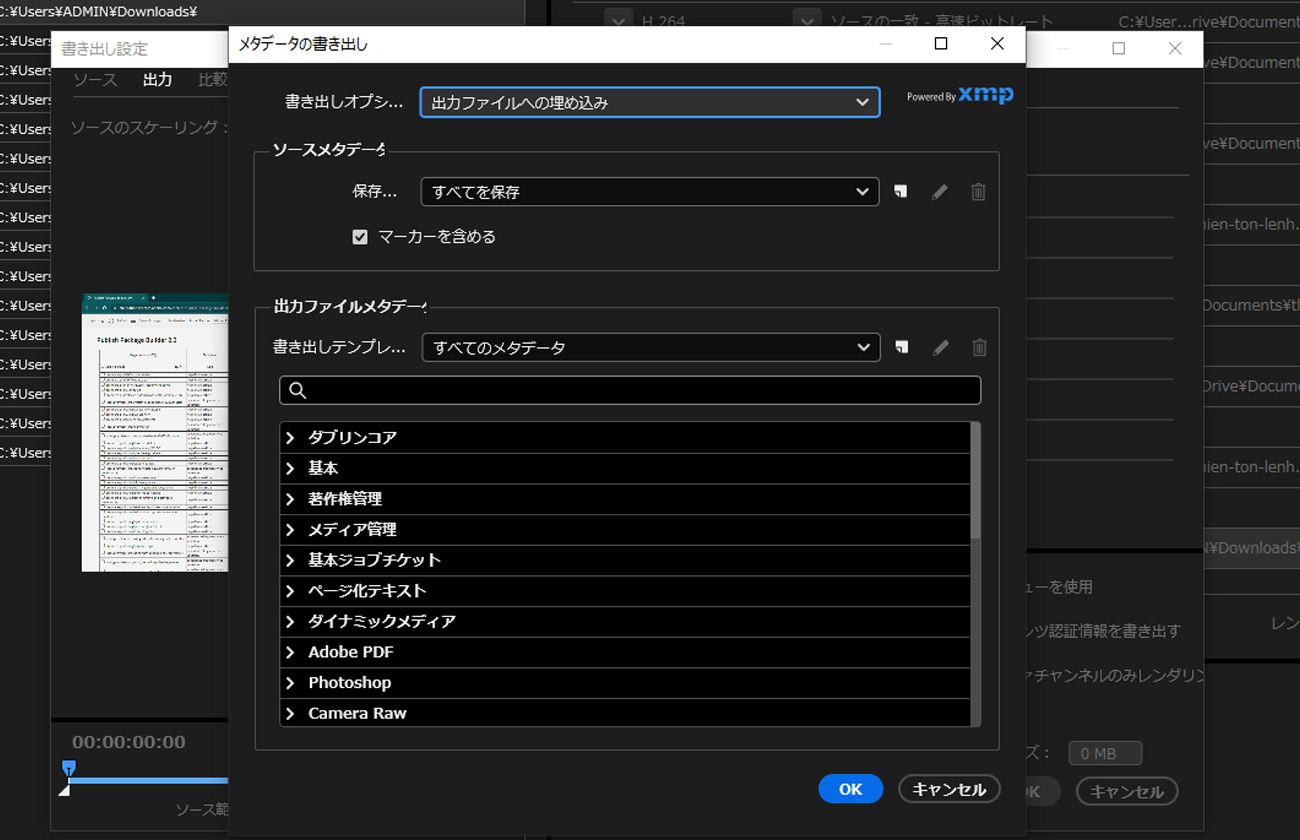Confirm metadata export with OK

point(850,789)
